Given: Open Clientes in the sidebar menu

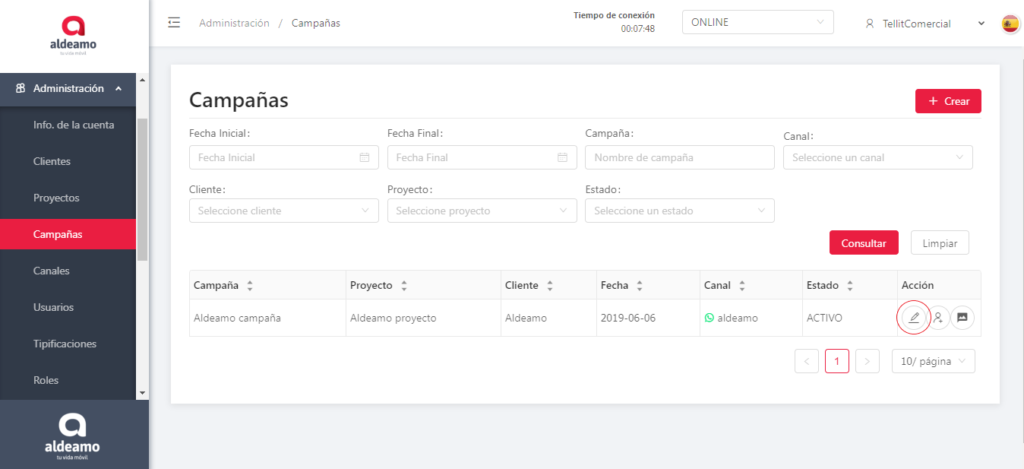Looking at the screenshot, I should [52, 161].
